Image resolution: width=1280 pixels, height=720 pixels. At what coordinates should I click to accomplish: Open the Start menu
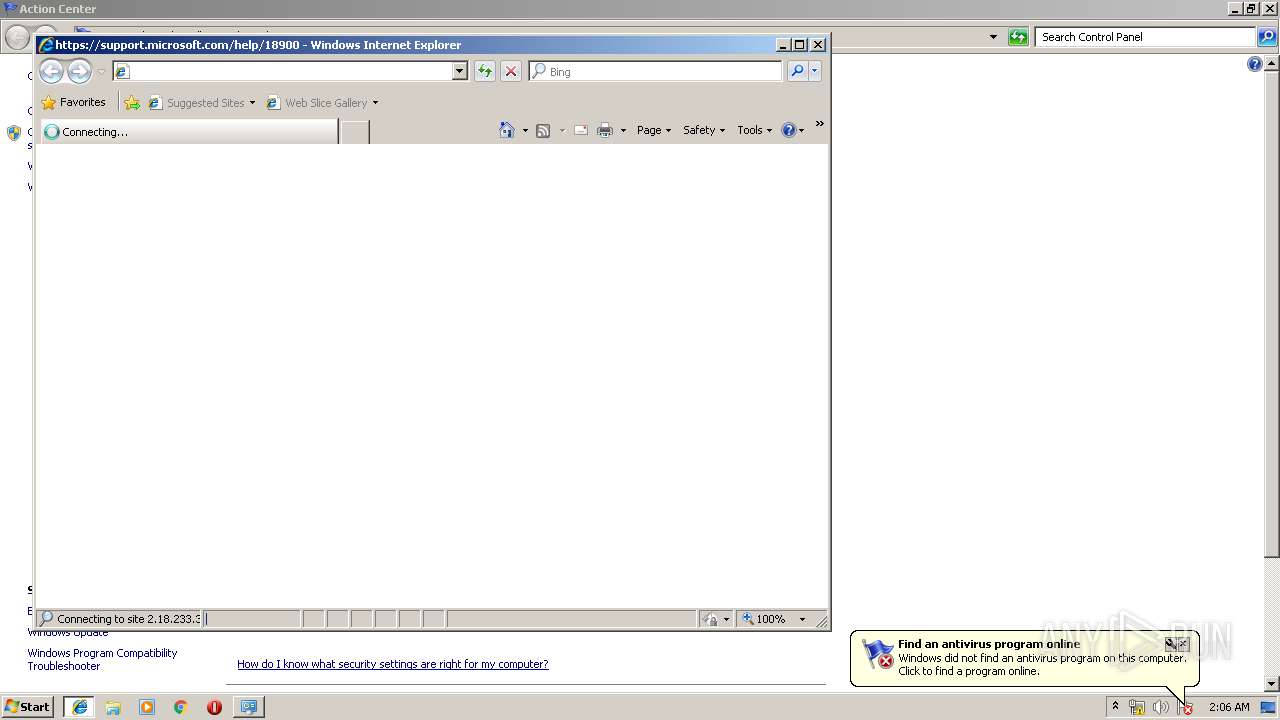pyautogui.click(x=28, y=707)
